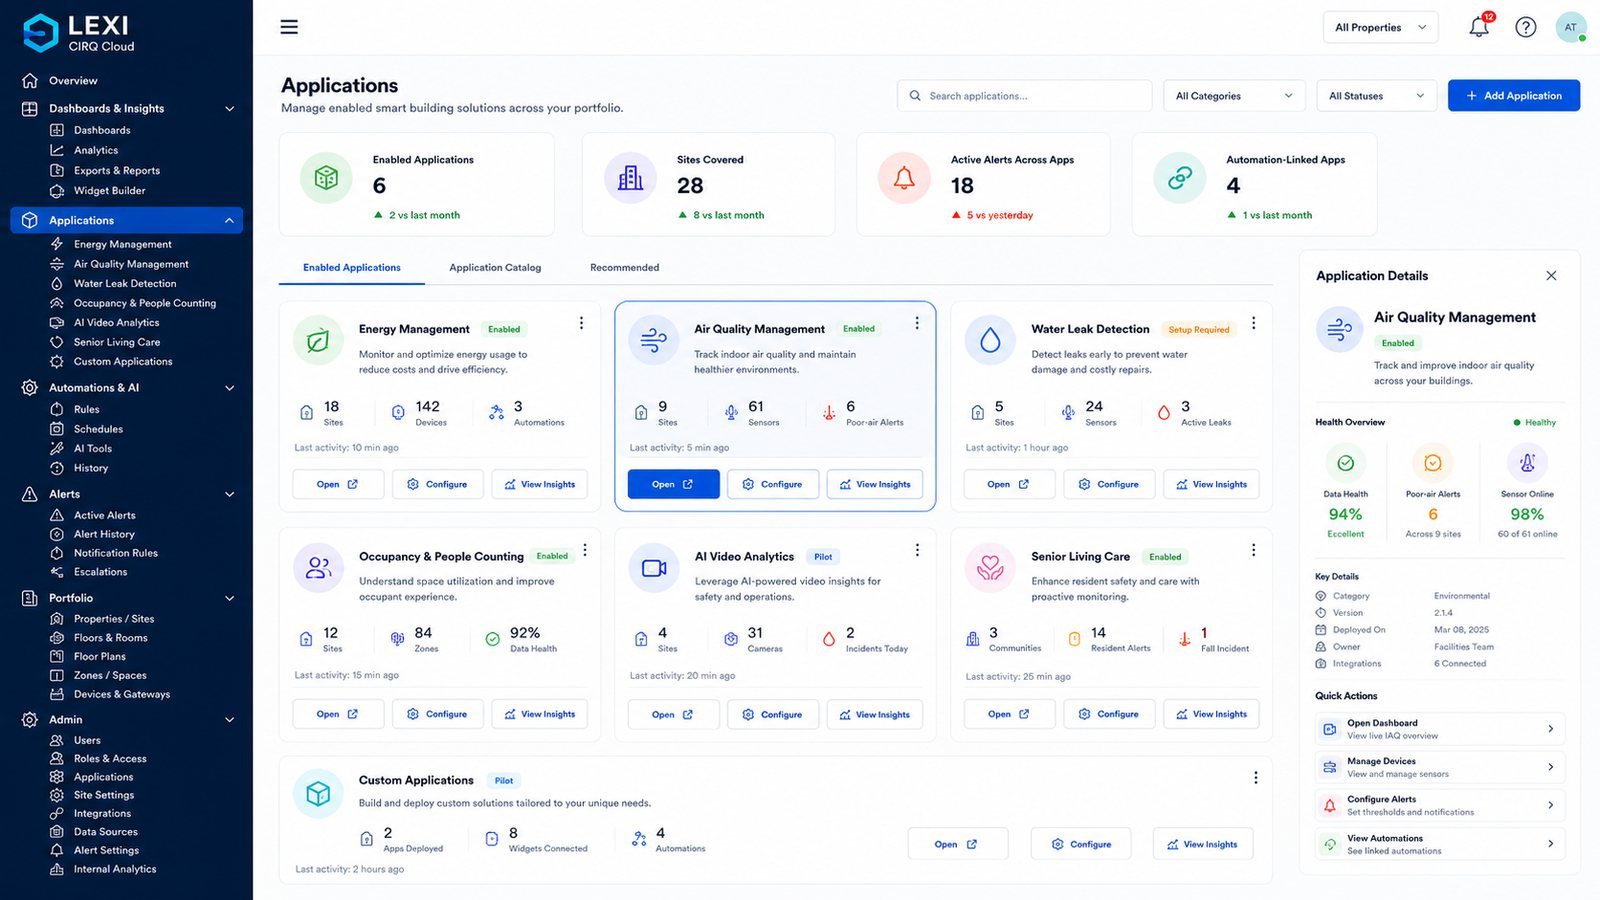Image resolution: width=1600 pixels, height=900 pixels.
Task: Open Water Leak Detection in sidebar
Action: [x=125, y=284]
